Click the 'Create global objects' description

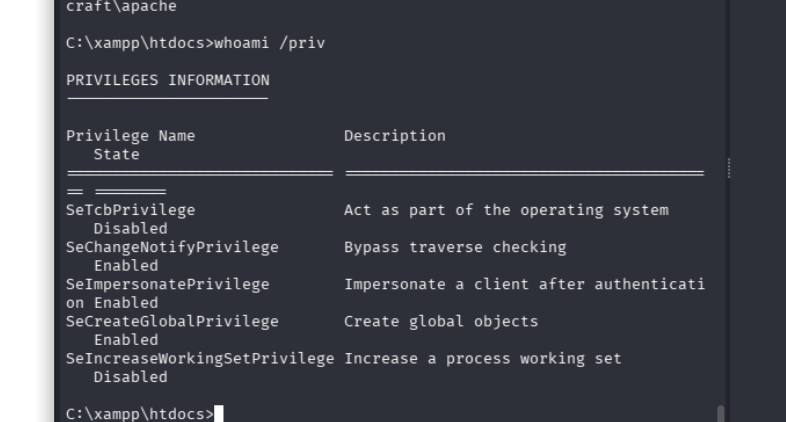pyautogui.click(x=441, y=321)
